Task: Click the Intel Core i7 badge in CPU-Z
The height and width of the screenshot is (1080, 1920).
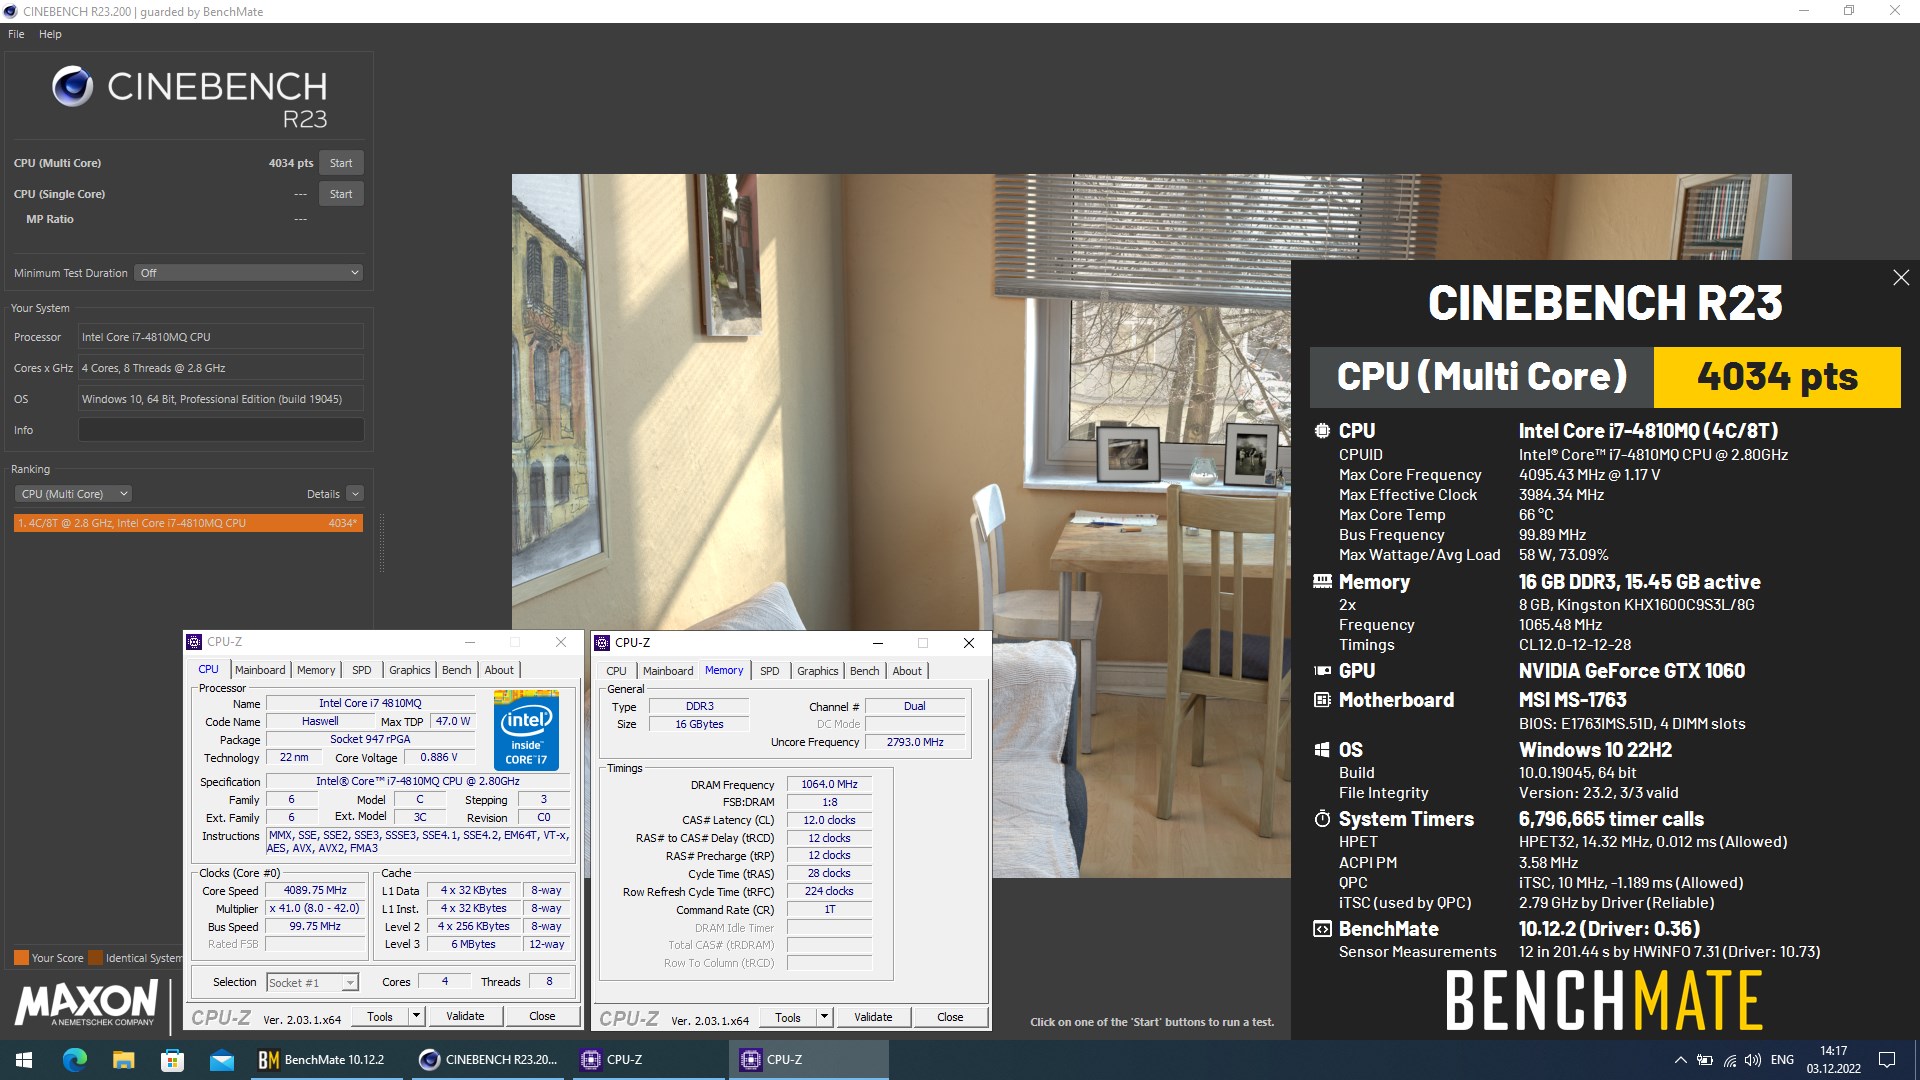Action: [x=526, y=730]
